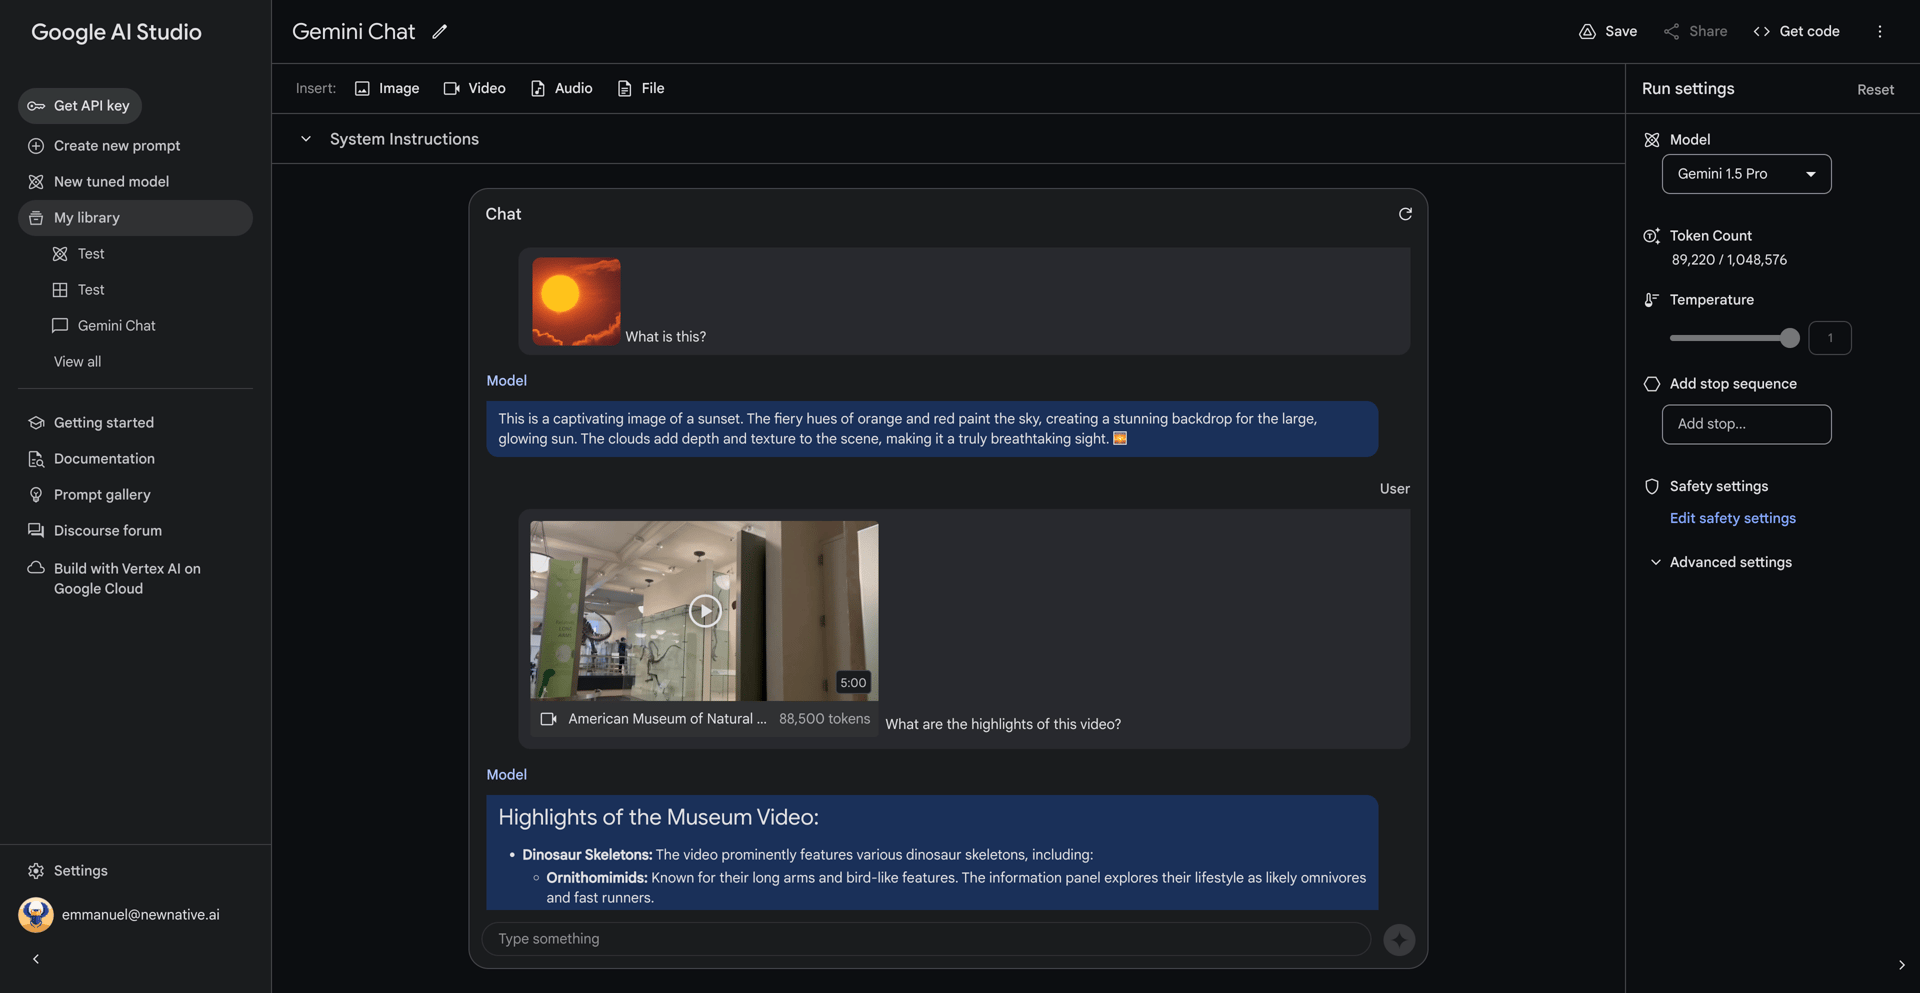Open Settings in sidebar
Screen dimensions: 1920x993
[80, 870]
